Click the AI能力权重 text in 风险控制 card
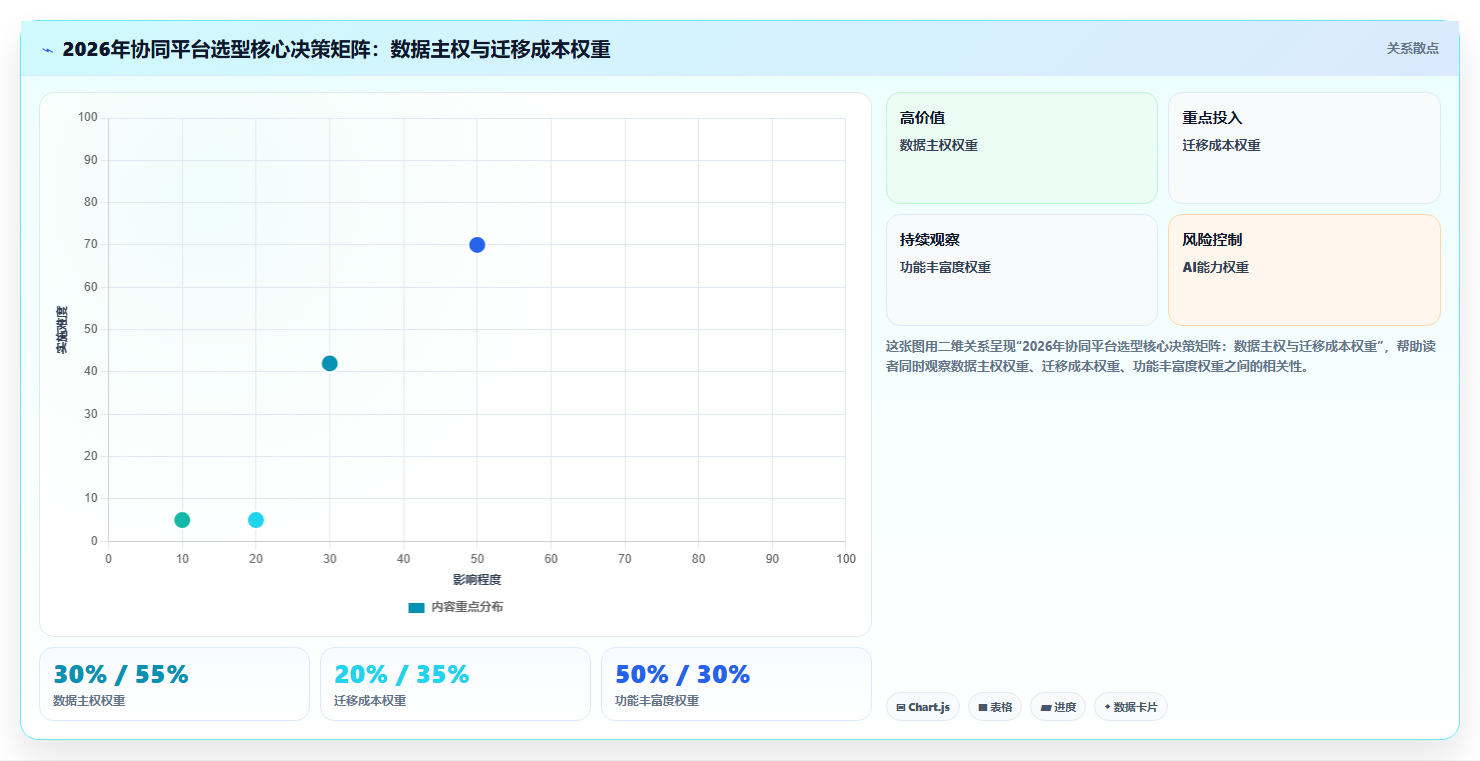This screenshot has width=1480, height=761. (1215, 267)
